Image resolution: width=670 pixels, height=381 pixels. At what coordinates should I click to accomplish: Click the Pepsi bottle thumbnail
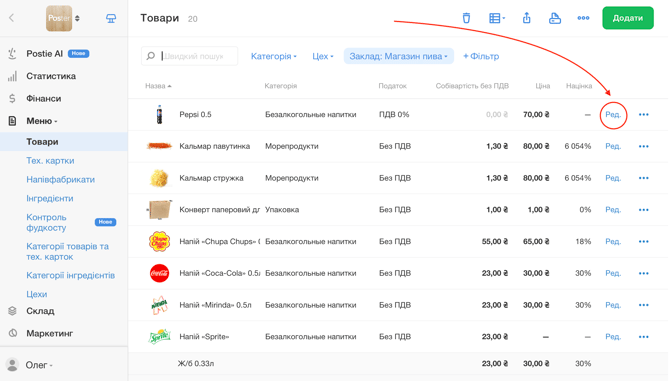coord(159,114)
